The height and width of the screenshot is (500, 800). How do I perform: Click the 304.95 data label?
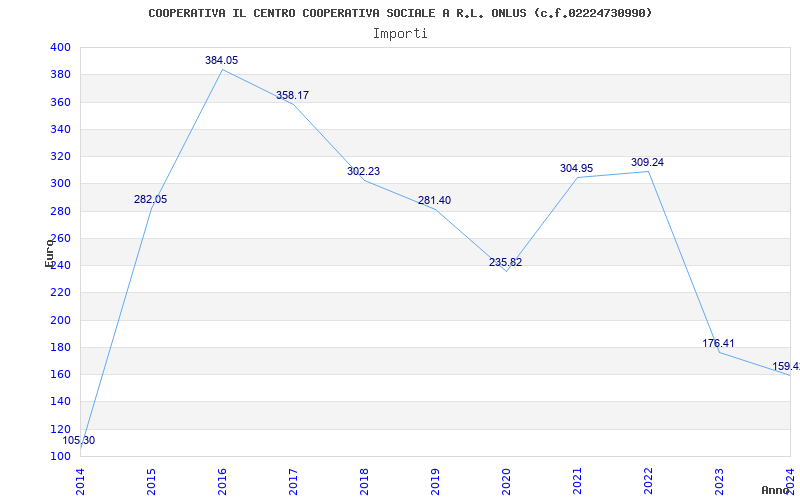point(577,168)
